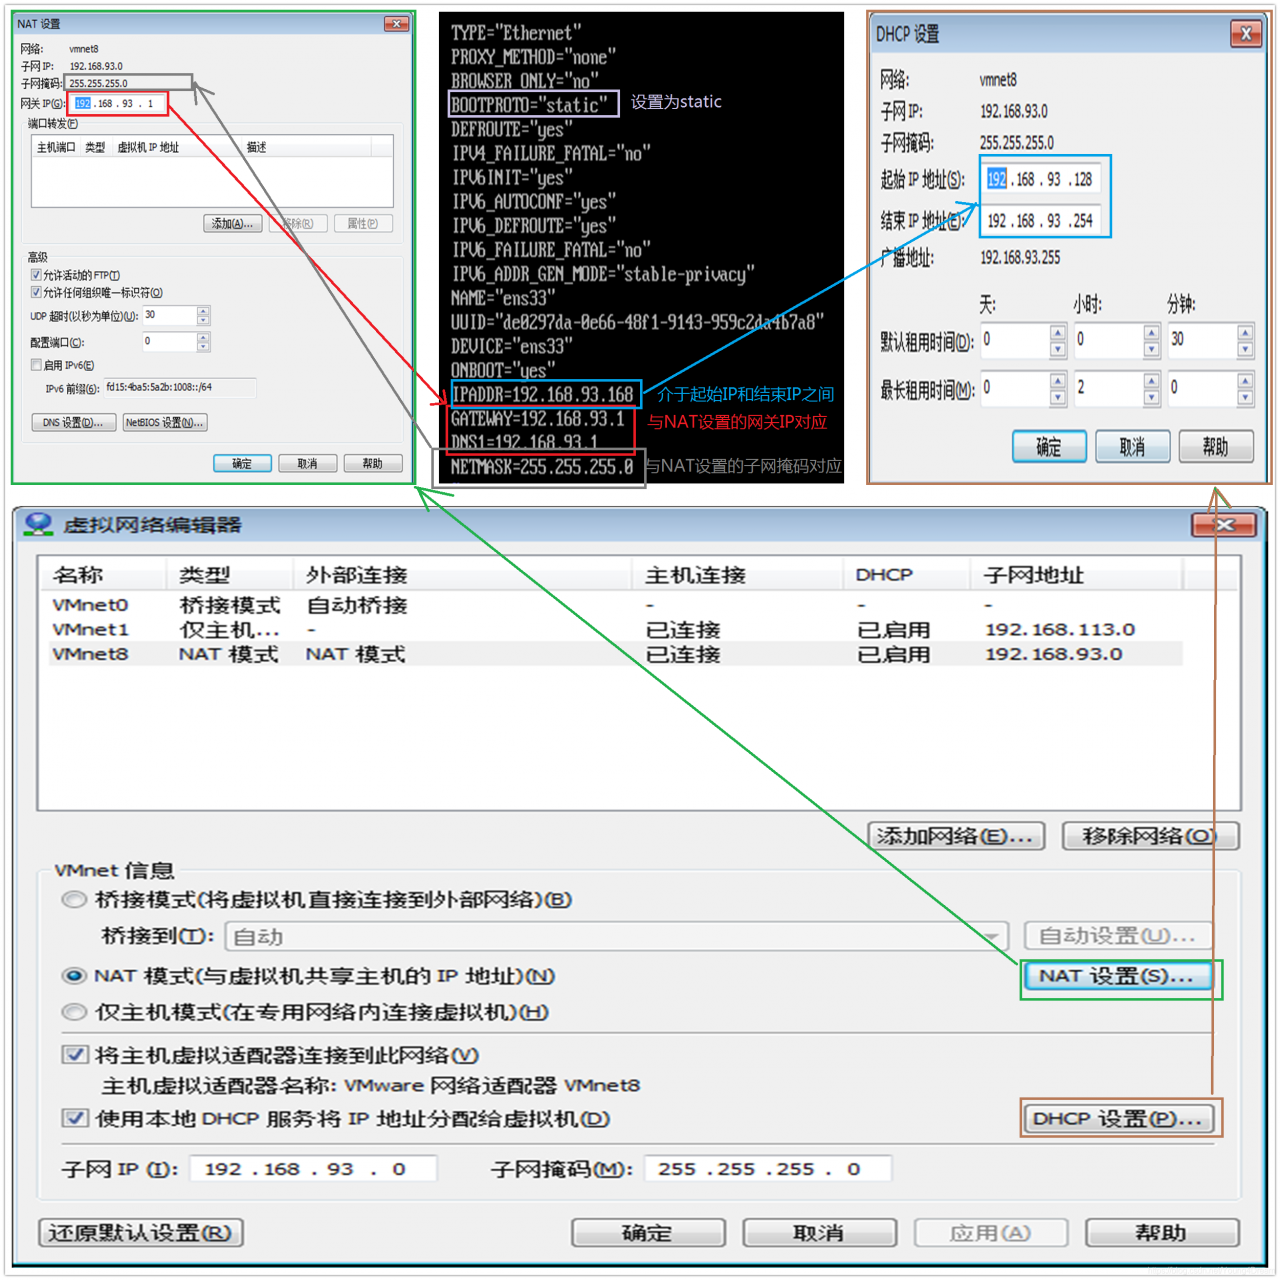Enable the 启用 IPv6 checkbox
This screenshot has height=1280, width=1280.
pyautogui.click(x=36, y=365)
